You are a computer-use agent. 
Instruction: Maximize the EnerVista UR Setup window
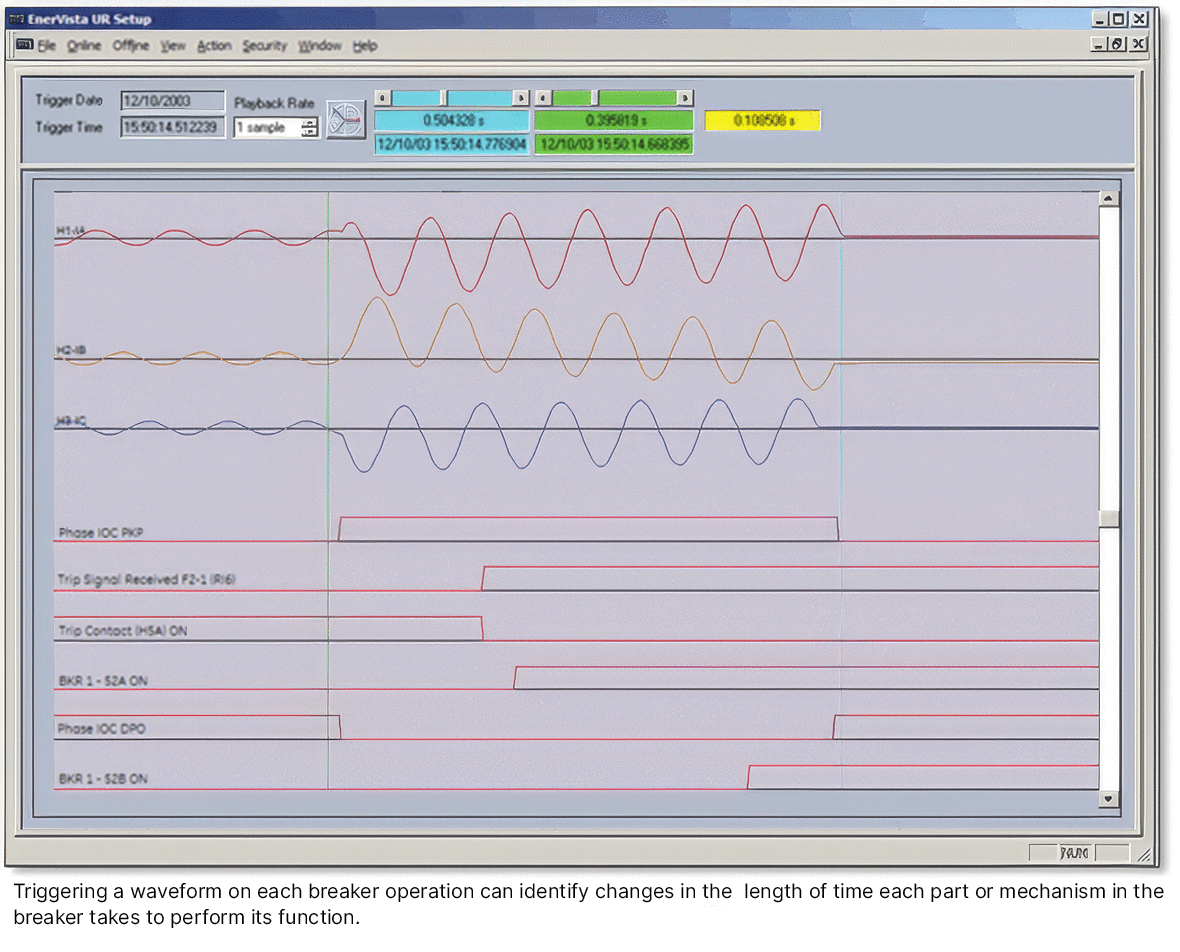point(1119,19)
